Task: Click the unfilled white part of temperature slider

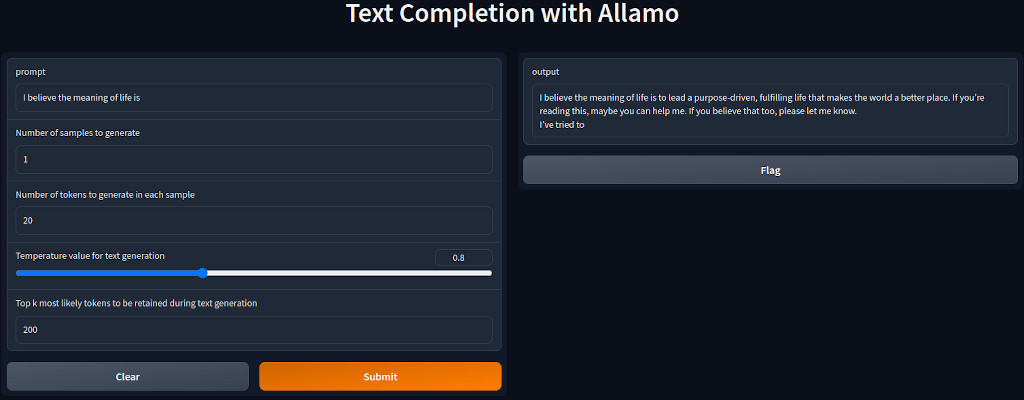Action: click(x=350, y=272)
